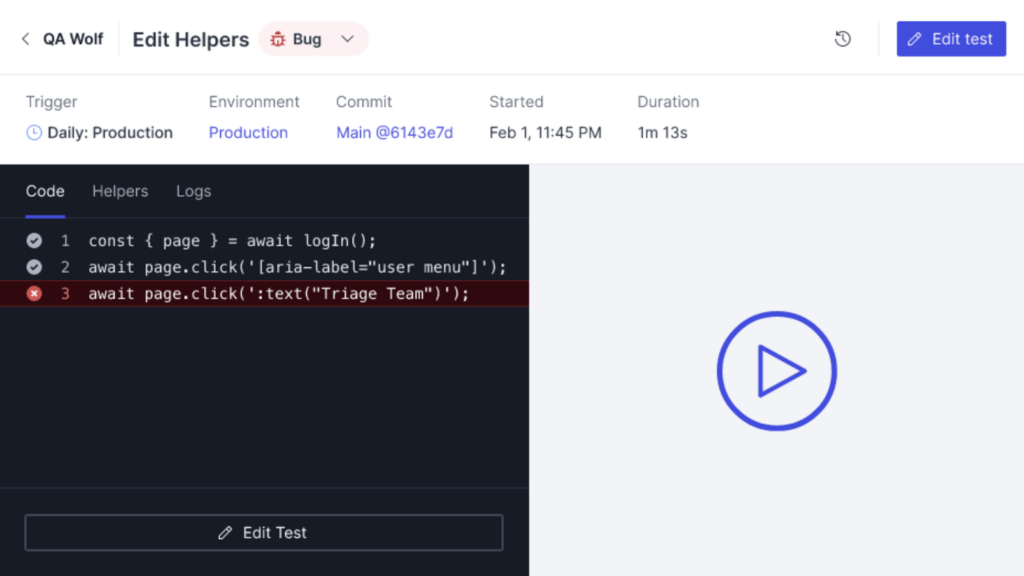Select failed code line 3 Triage Team
1024x576 pixels.
(278, 293)
